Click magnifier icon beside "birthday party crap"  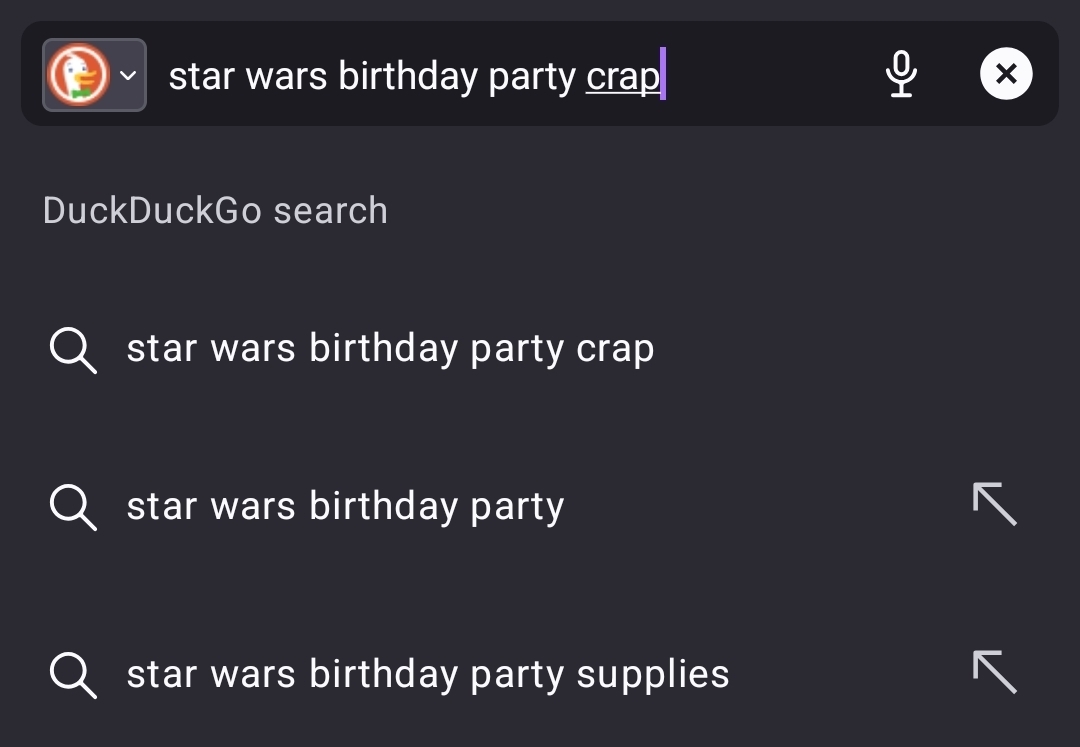[x=73, y=349]
